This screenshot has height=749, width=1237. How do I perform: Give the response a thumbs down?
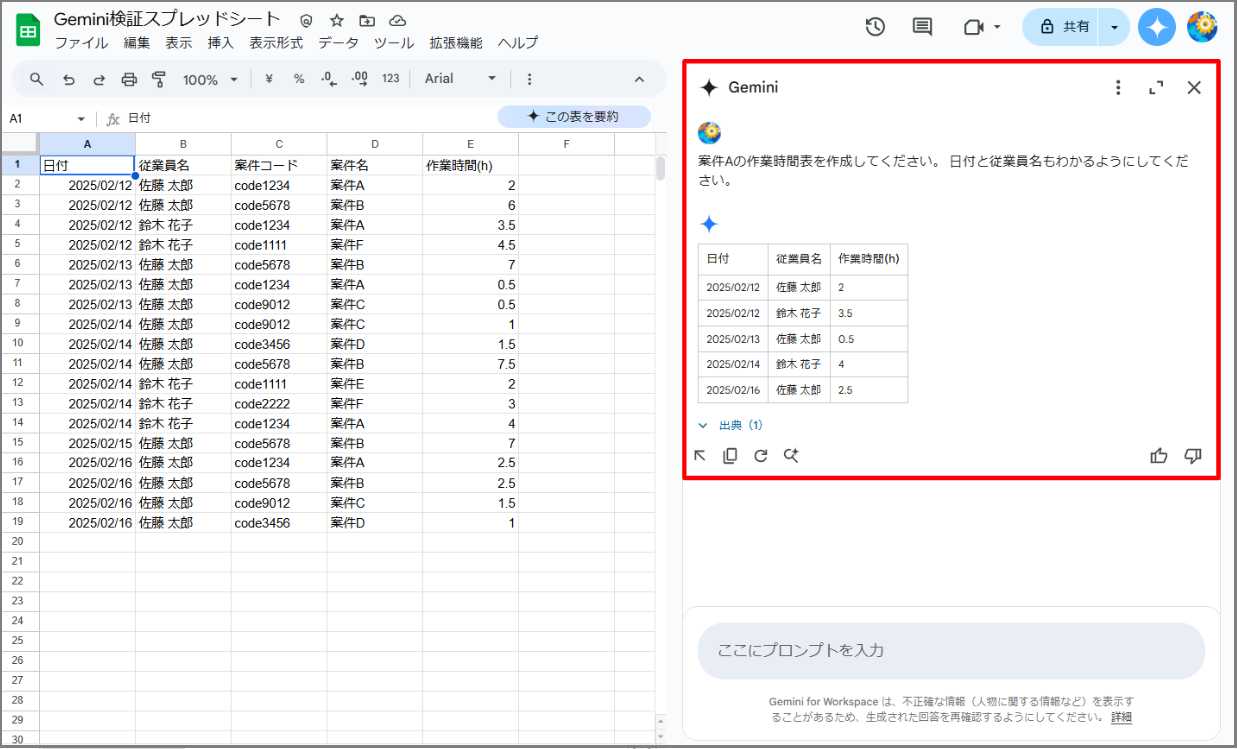click(1193, 456)
